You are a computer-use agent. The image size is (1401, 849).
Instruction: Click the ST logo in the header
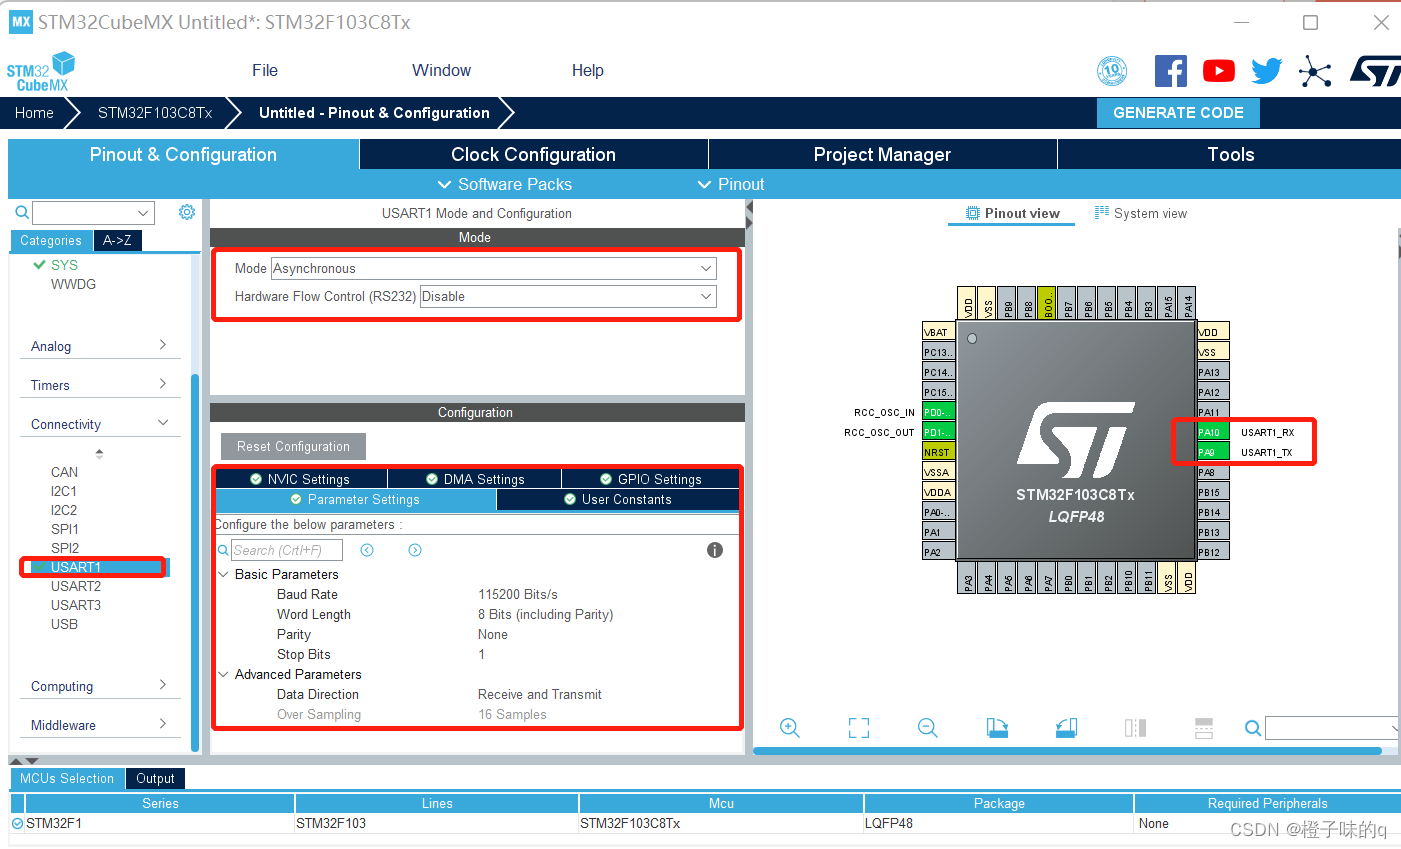pyautogui.click(x=1376, y=71)
